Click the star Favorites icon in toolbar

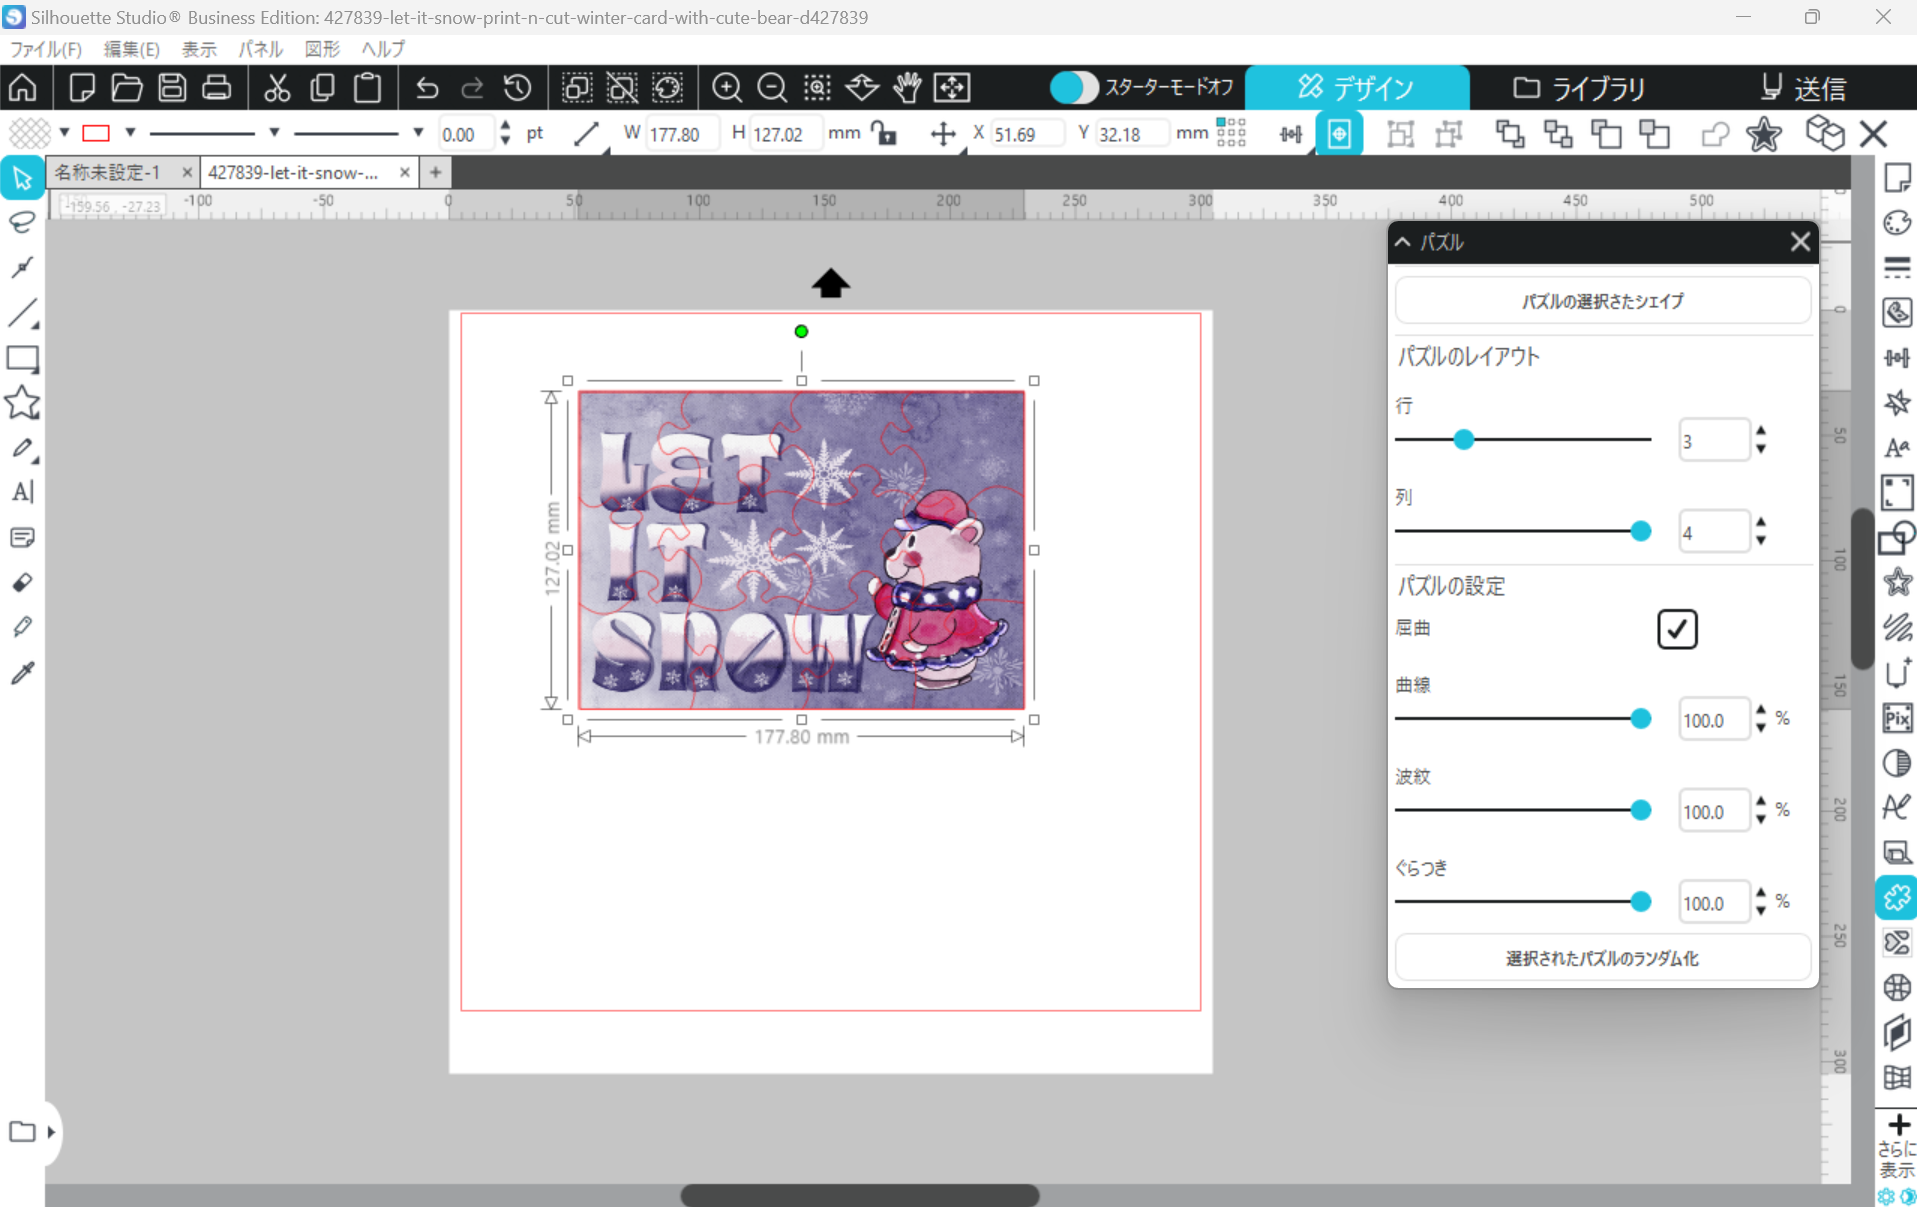click(x=1764, y=133)
